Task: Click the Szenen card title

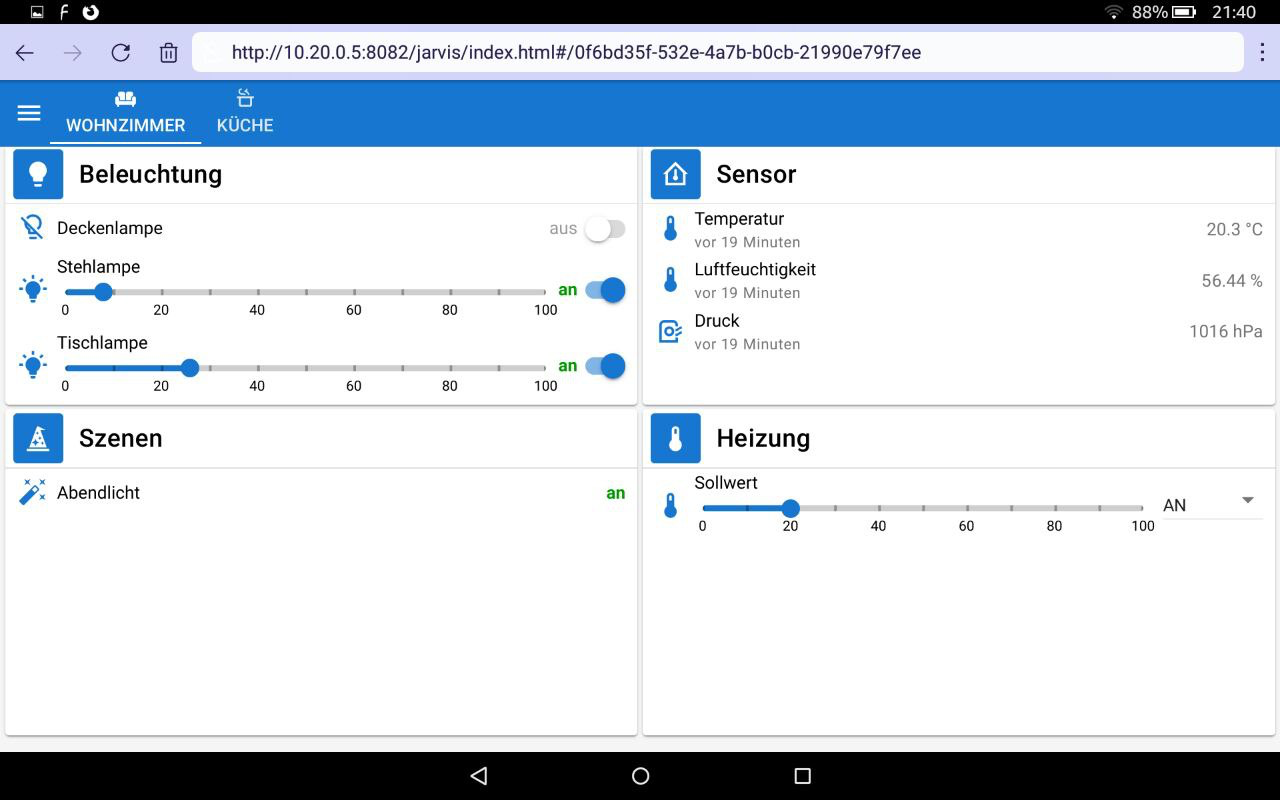Action: point(120,438)
